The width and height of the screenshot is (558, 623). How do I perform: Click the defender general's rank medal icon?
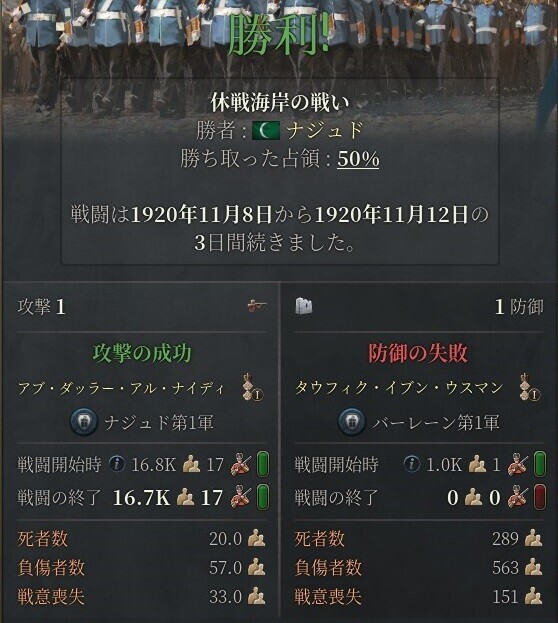pos(530,387)
